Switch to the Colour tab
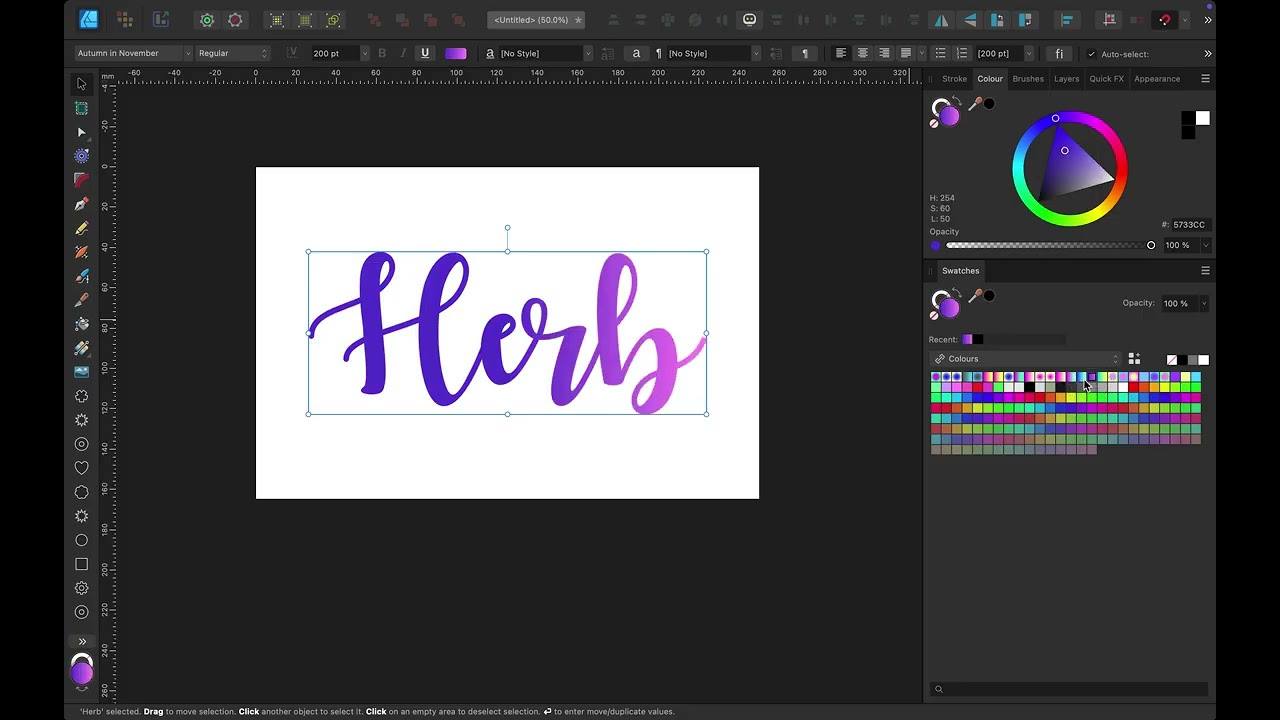The image size is (1280, 720). (990, 79)
